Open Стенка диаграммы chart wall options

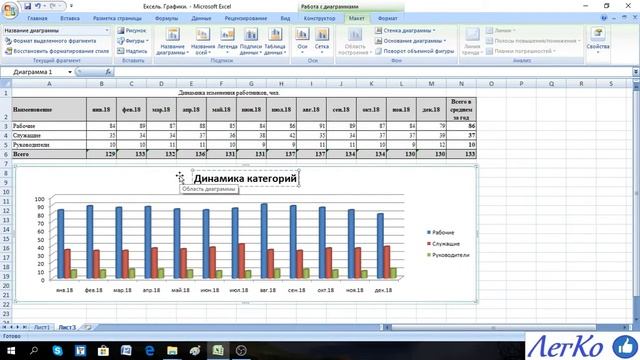[405, 31]
